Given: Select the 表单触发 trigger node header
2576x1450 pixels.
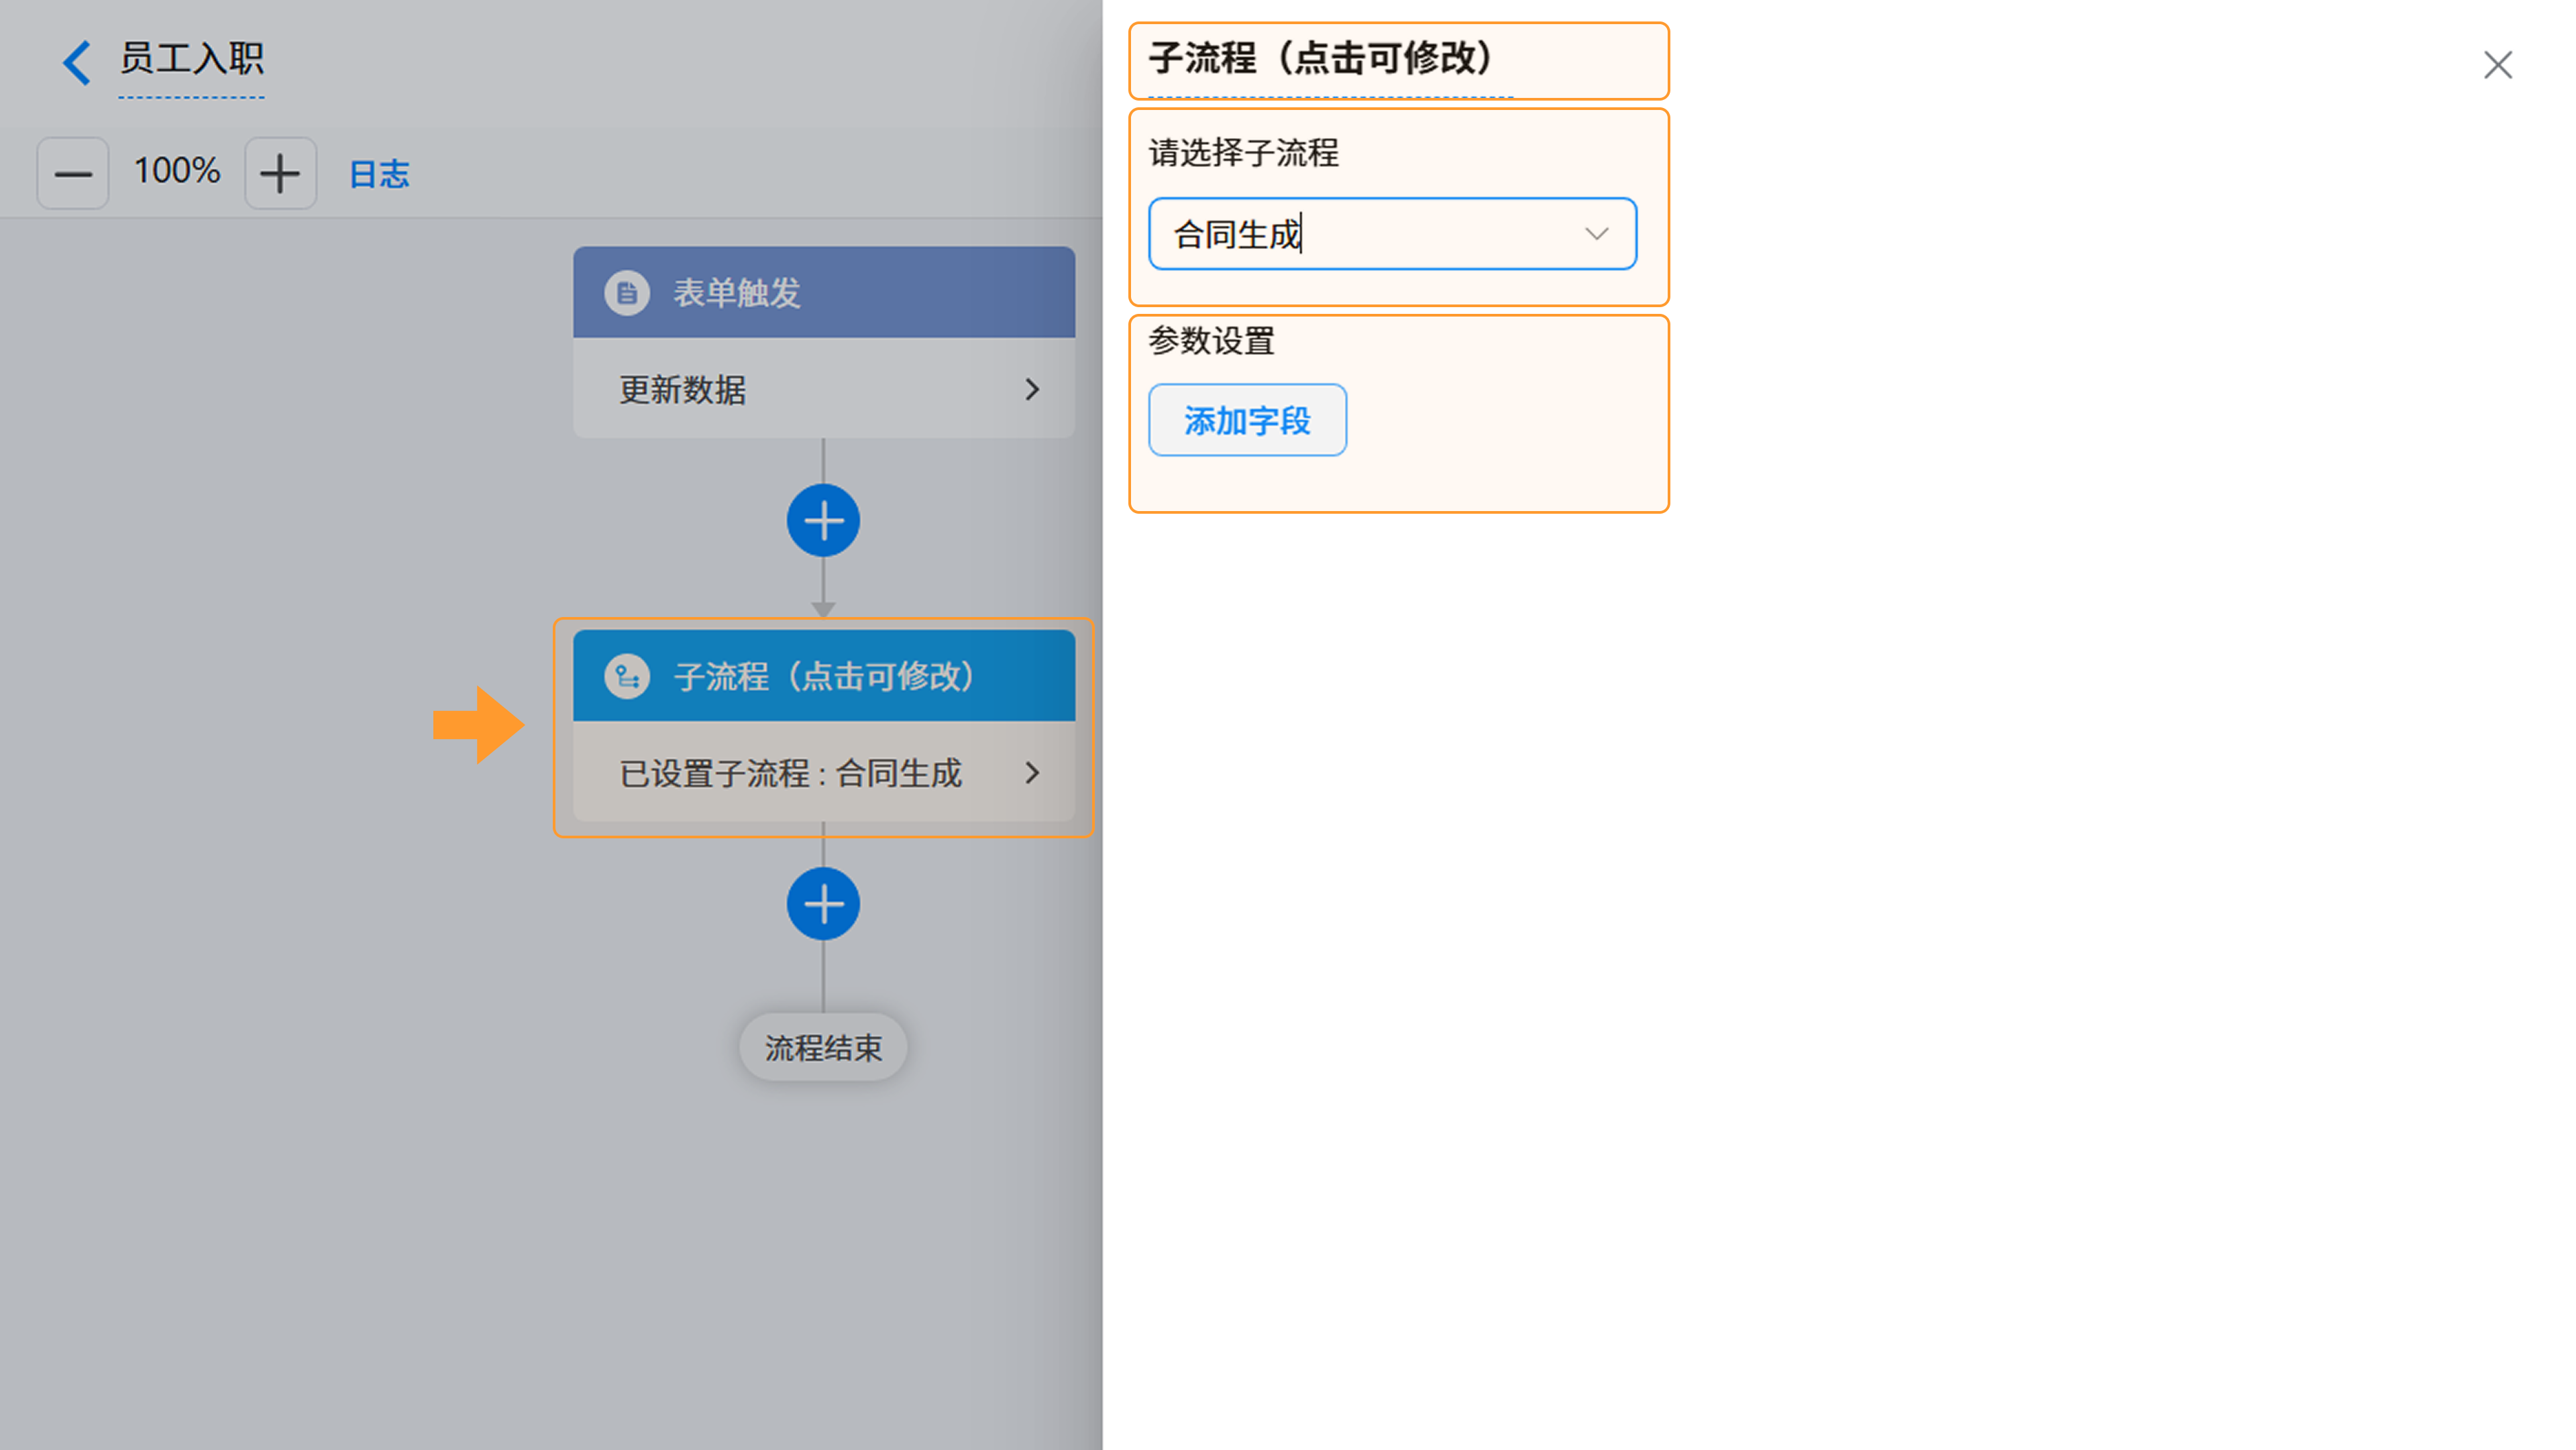Looking at the screenshot, I should pyautogui.click(x=823, y=292).
